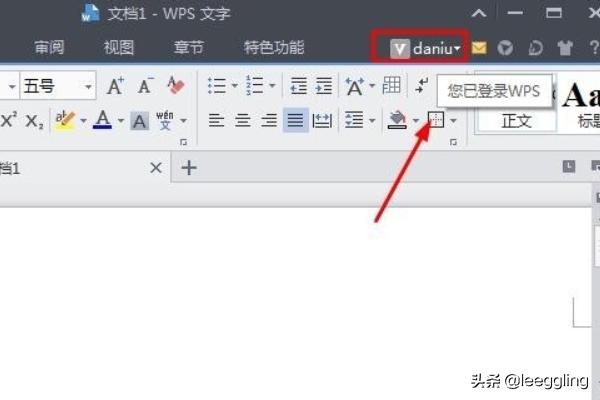Click the Decrease font size icon
This screenshot has height=400, width=600.
(145, 86)
